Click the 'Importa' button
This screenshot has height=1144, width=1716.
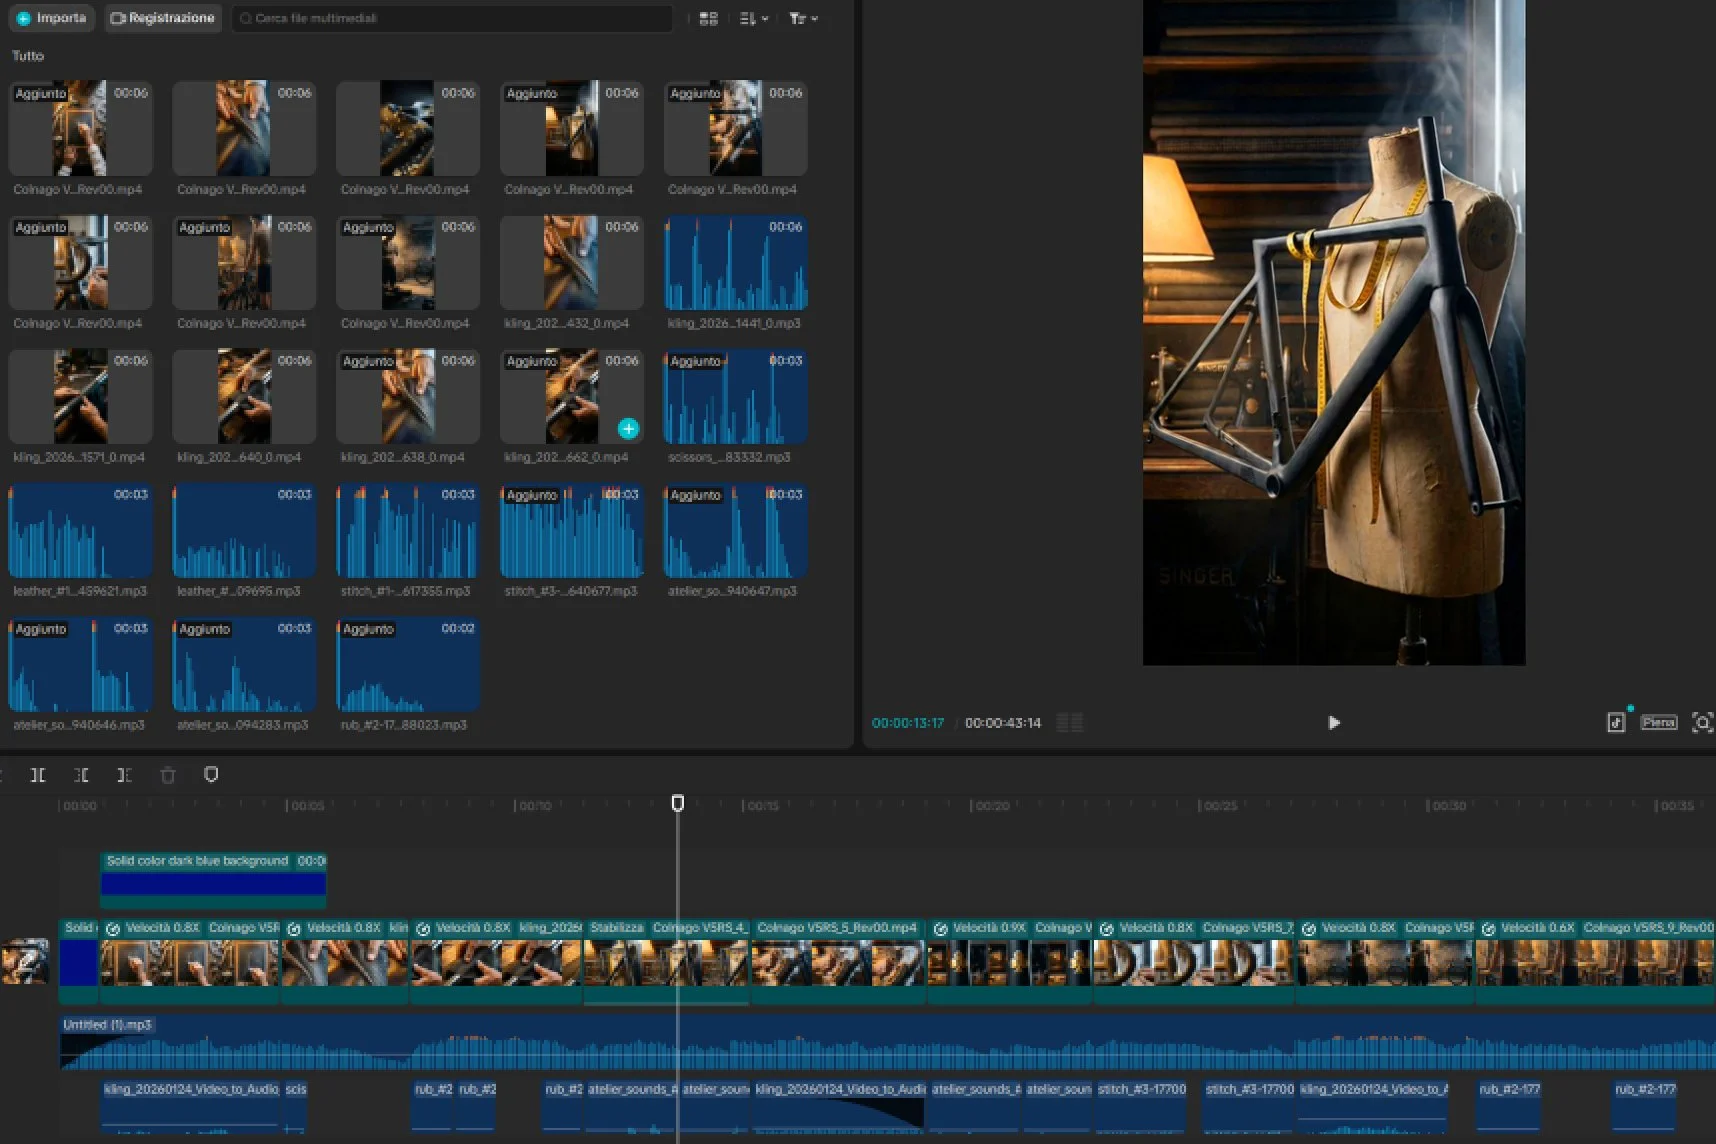click(x=52, y=18)
